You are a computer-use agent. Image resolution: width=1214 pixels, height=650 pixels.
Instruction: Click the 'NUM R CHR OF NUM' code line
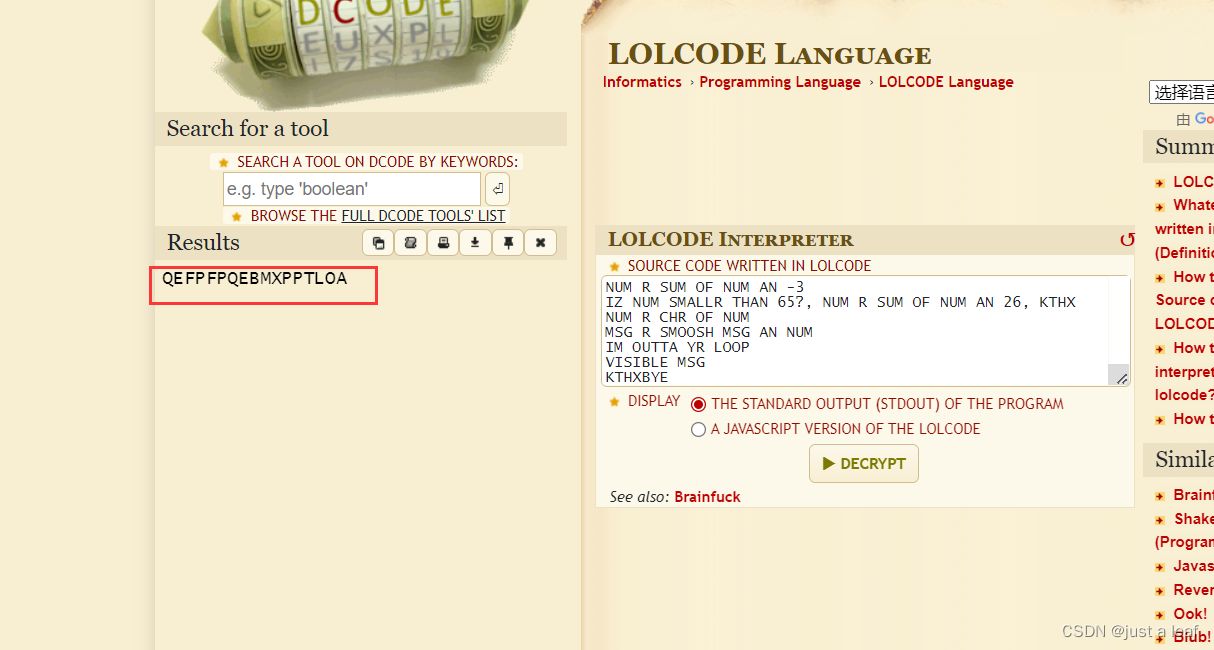point(677,317)
